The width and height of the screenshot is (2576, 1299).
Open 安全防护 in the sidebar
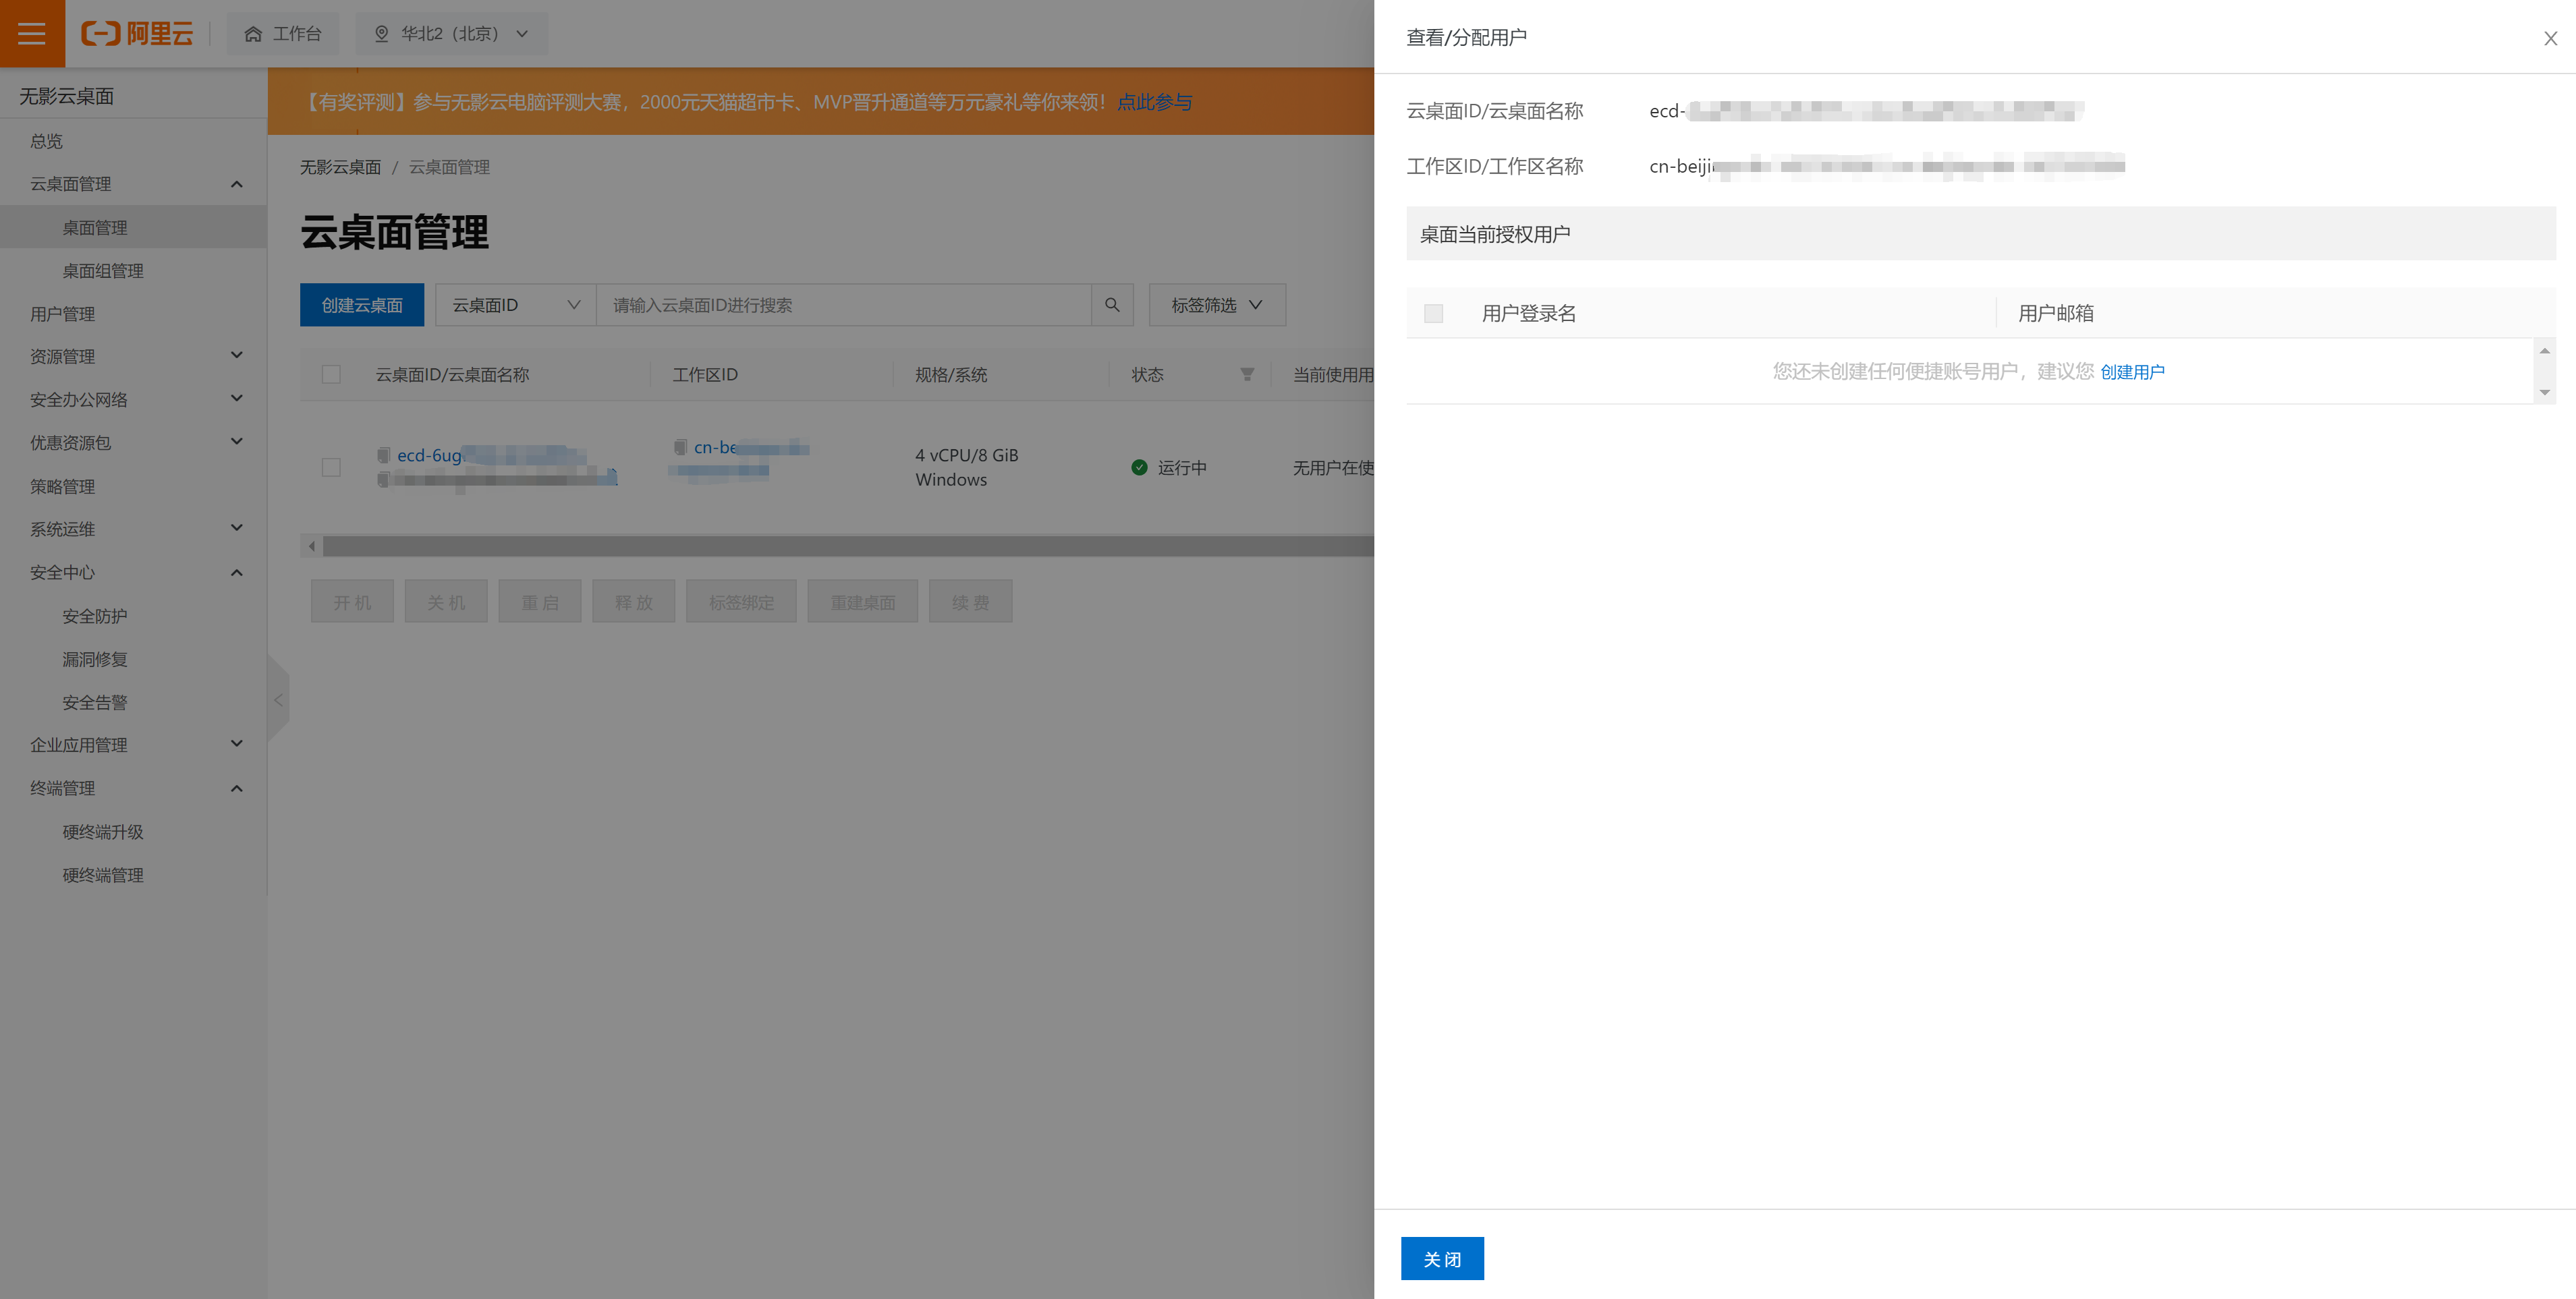tap(95, 616)
